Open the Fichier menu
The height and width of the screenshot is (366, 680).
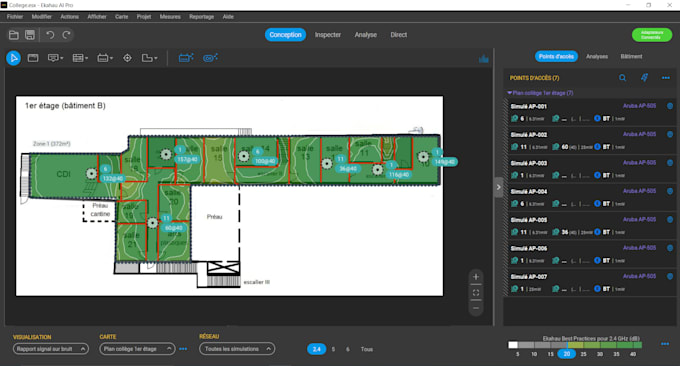point(15,16)
